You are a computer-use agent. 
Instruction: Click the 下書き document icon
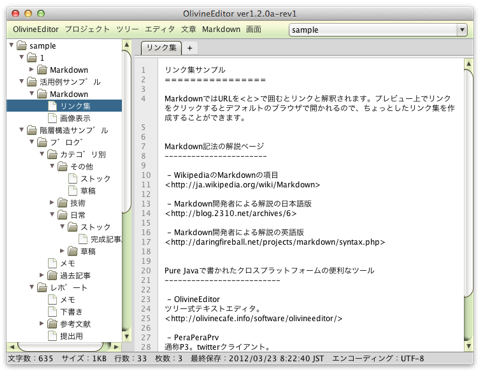tap(52, 312)
